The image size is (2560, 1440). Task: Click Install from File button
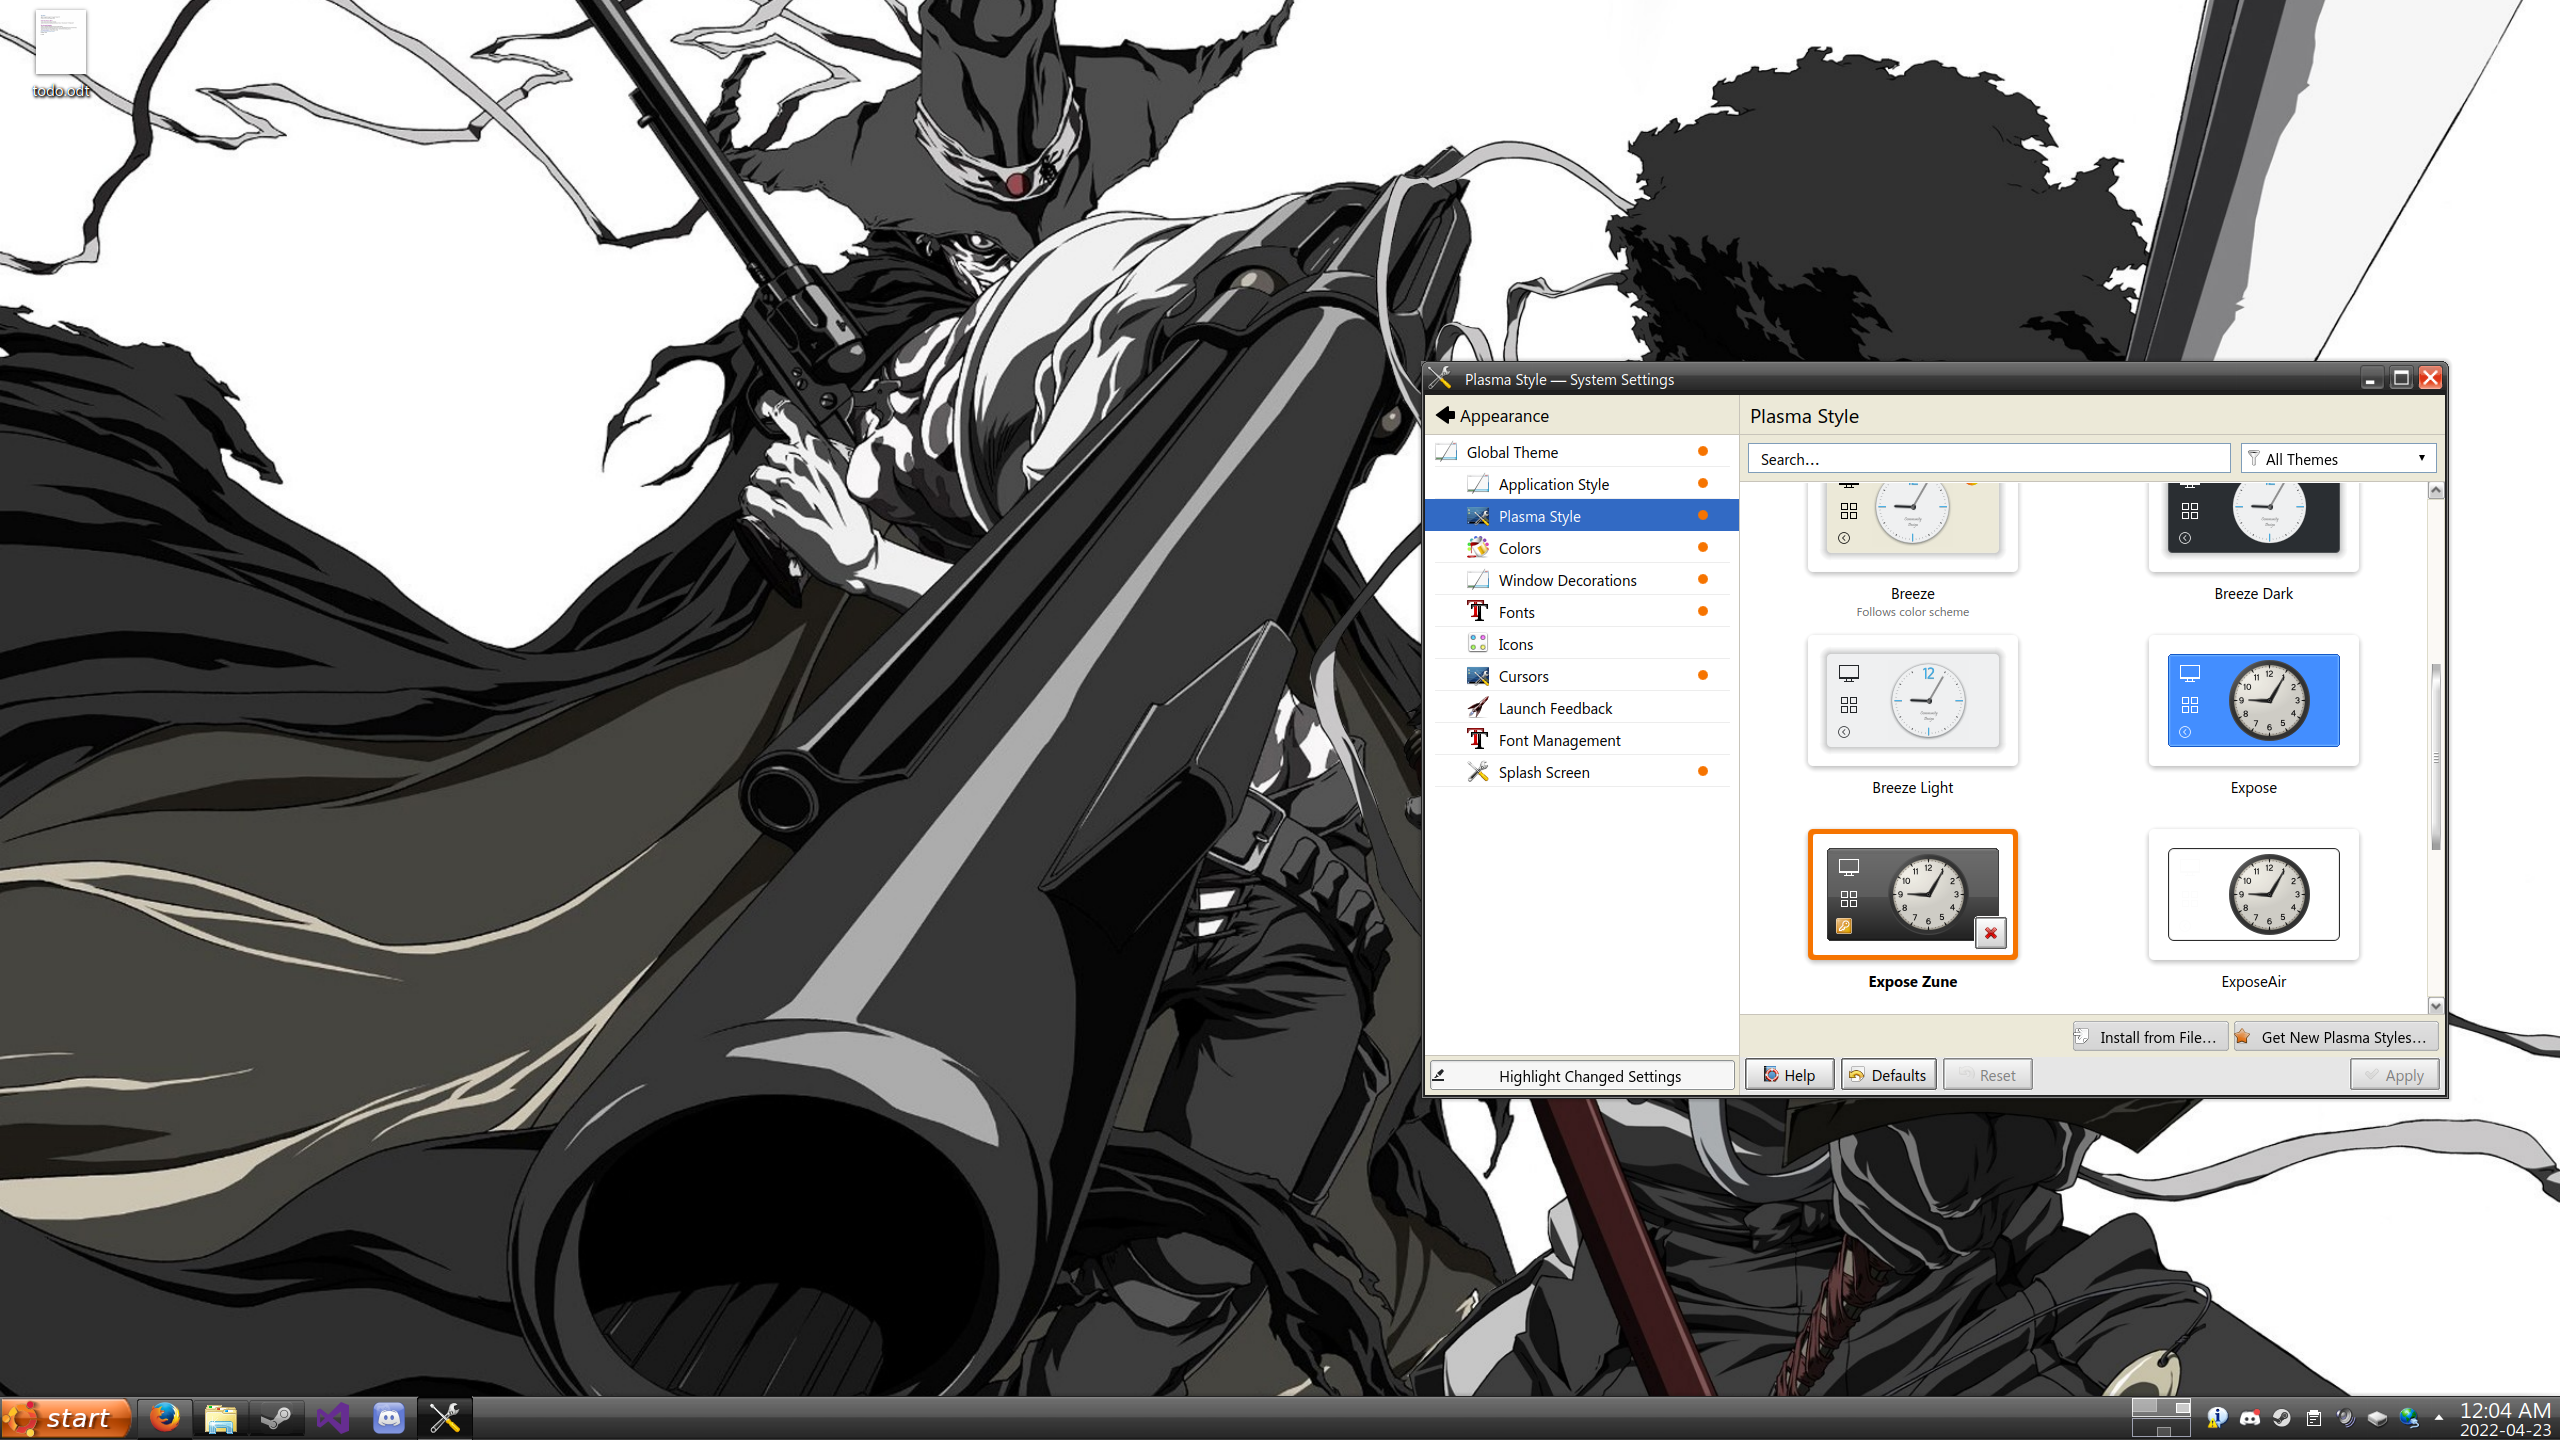(2150, 1037)
